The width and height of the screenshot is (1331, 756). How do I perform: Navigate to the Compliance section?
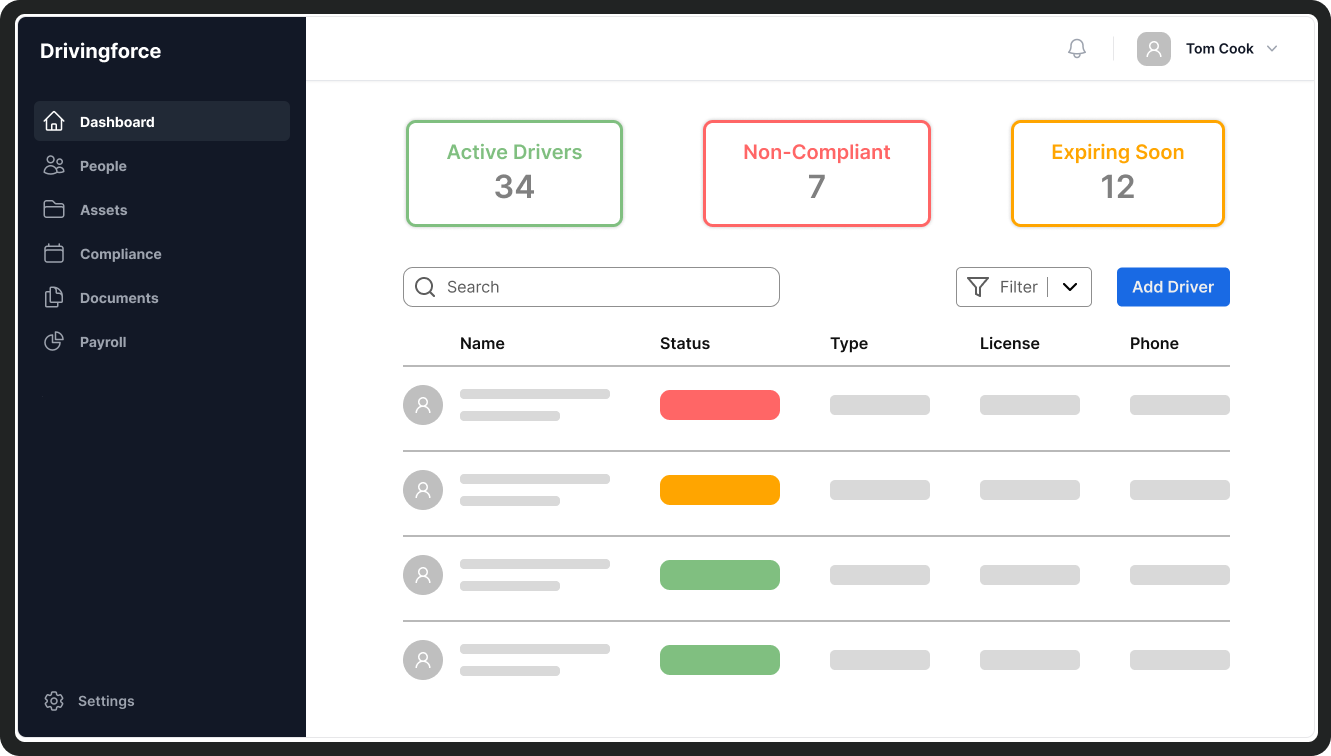click(x=121, y=253)
